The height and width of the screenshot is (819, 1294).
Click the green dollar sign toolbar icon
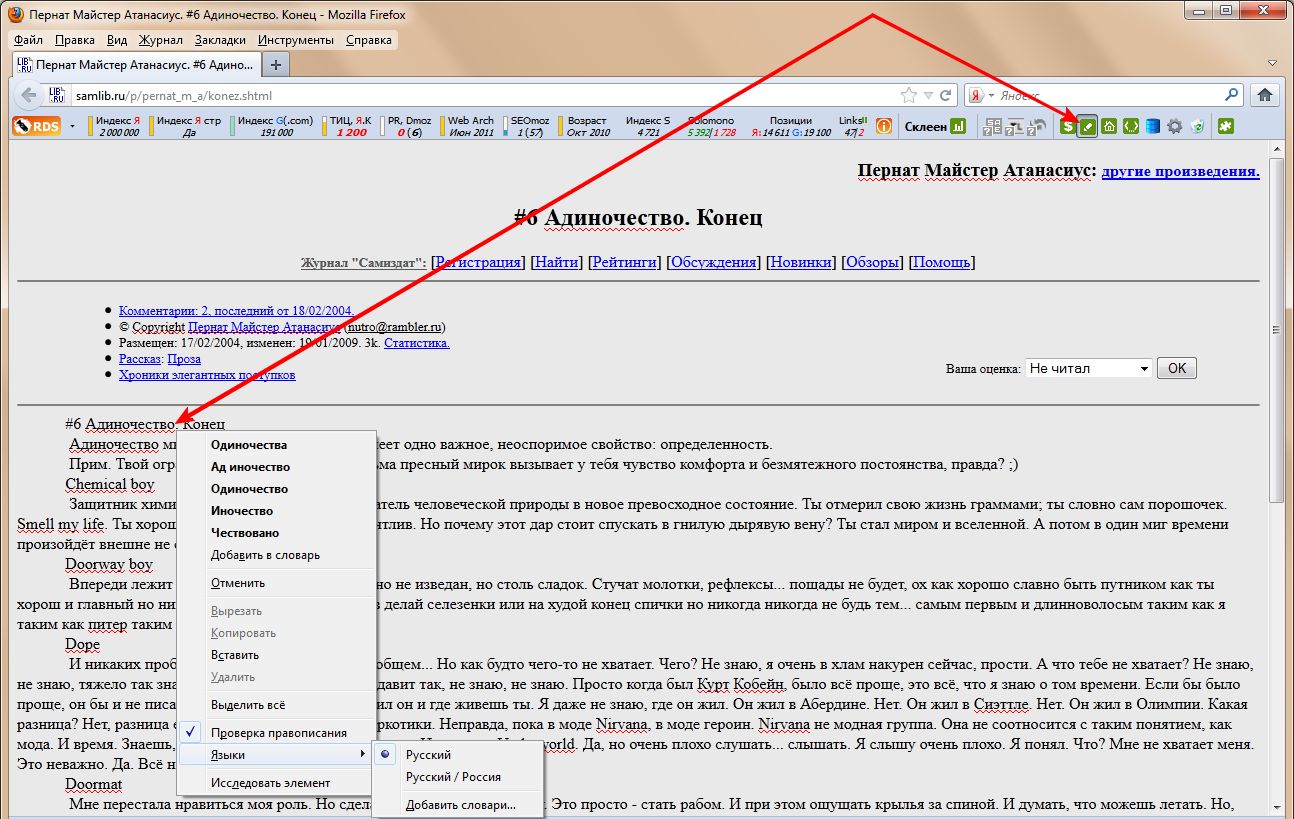coord(1068,126)
